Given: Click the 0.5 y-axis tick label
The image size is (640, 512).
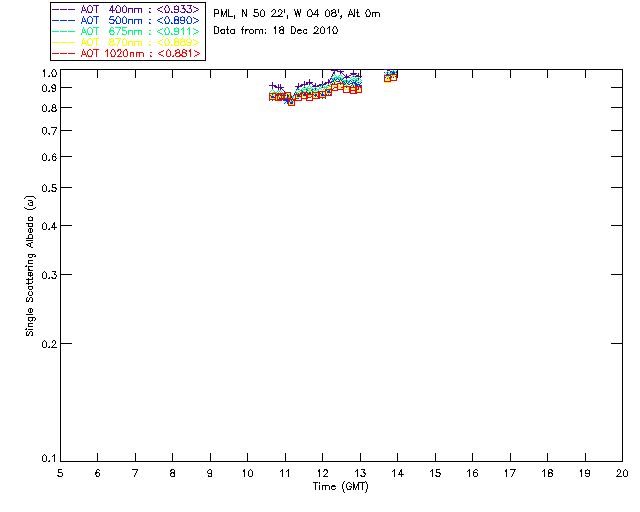Looking at the screenshot, I should [49, 188].
